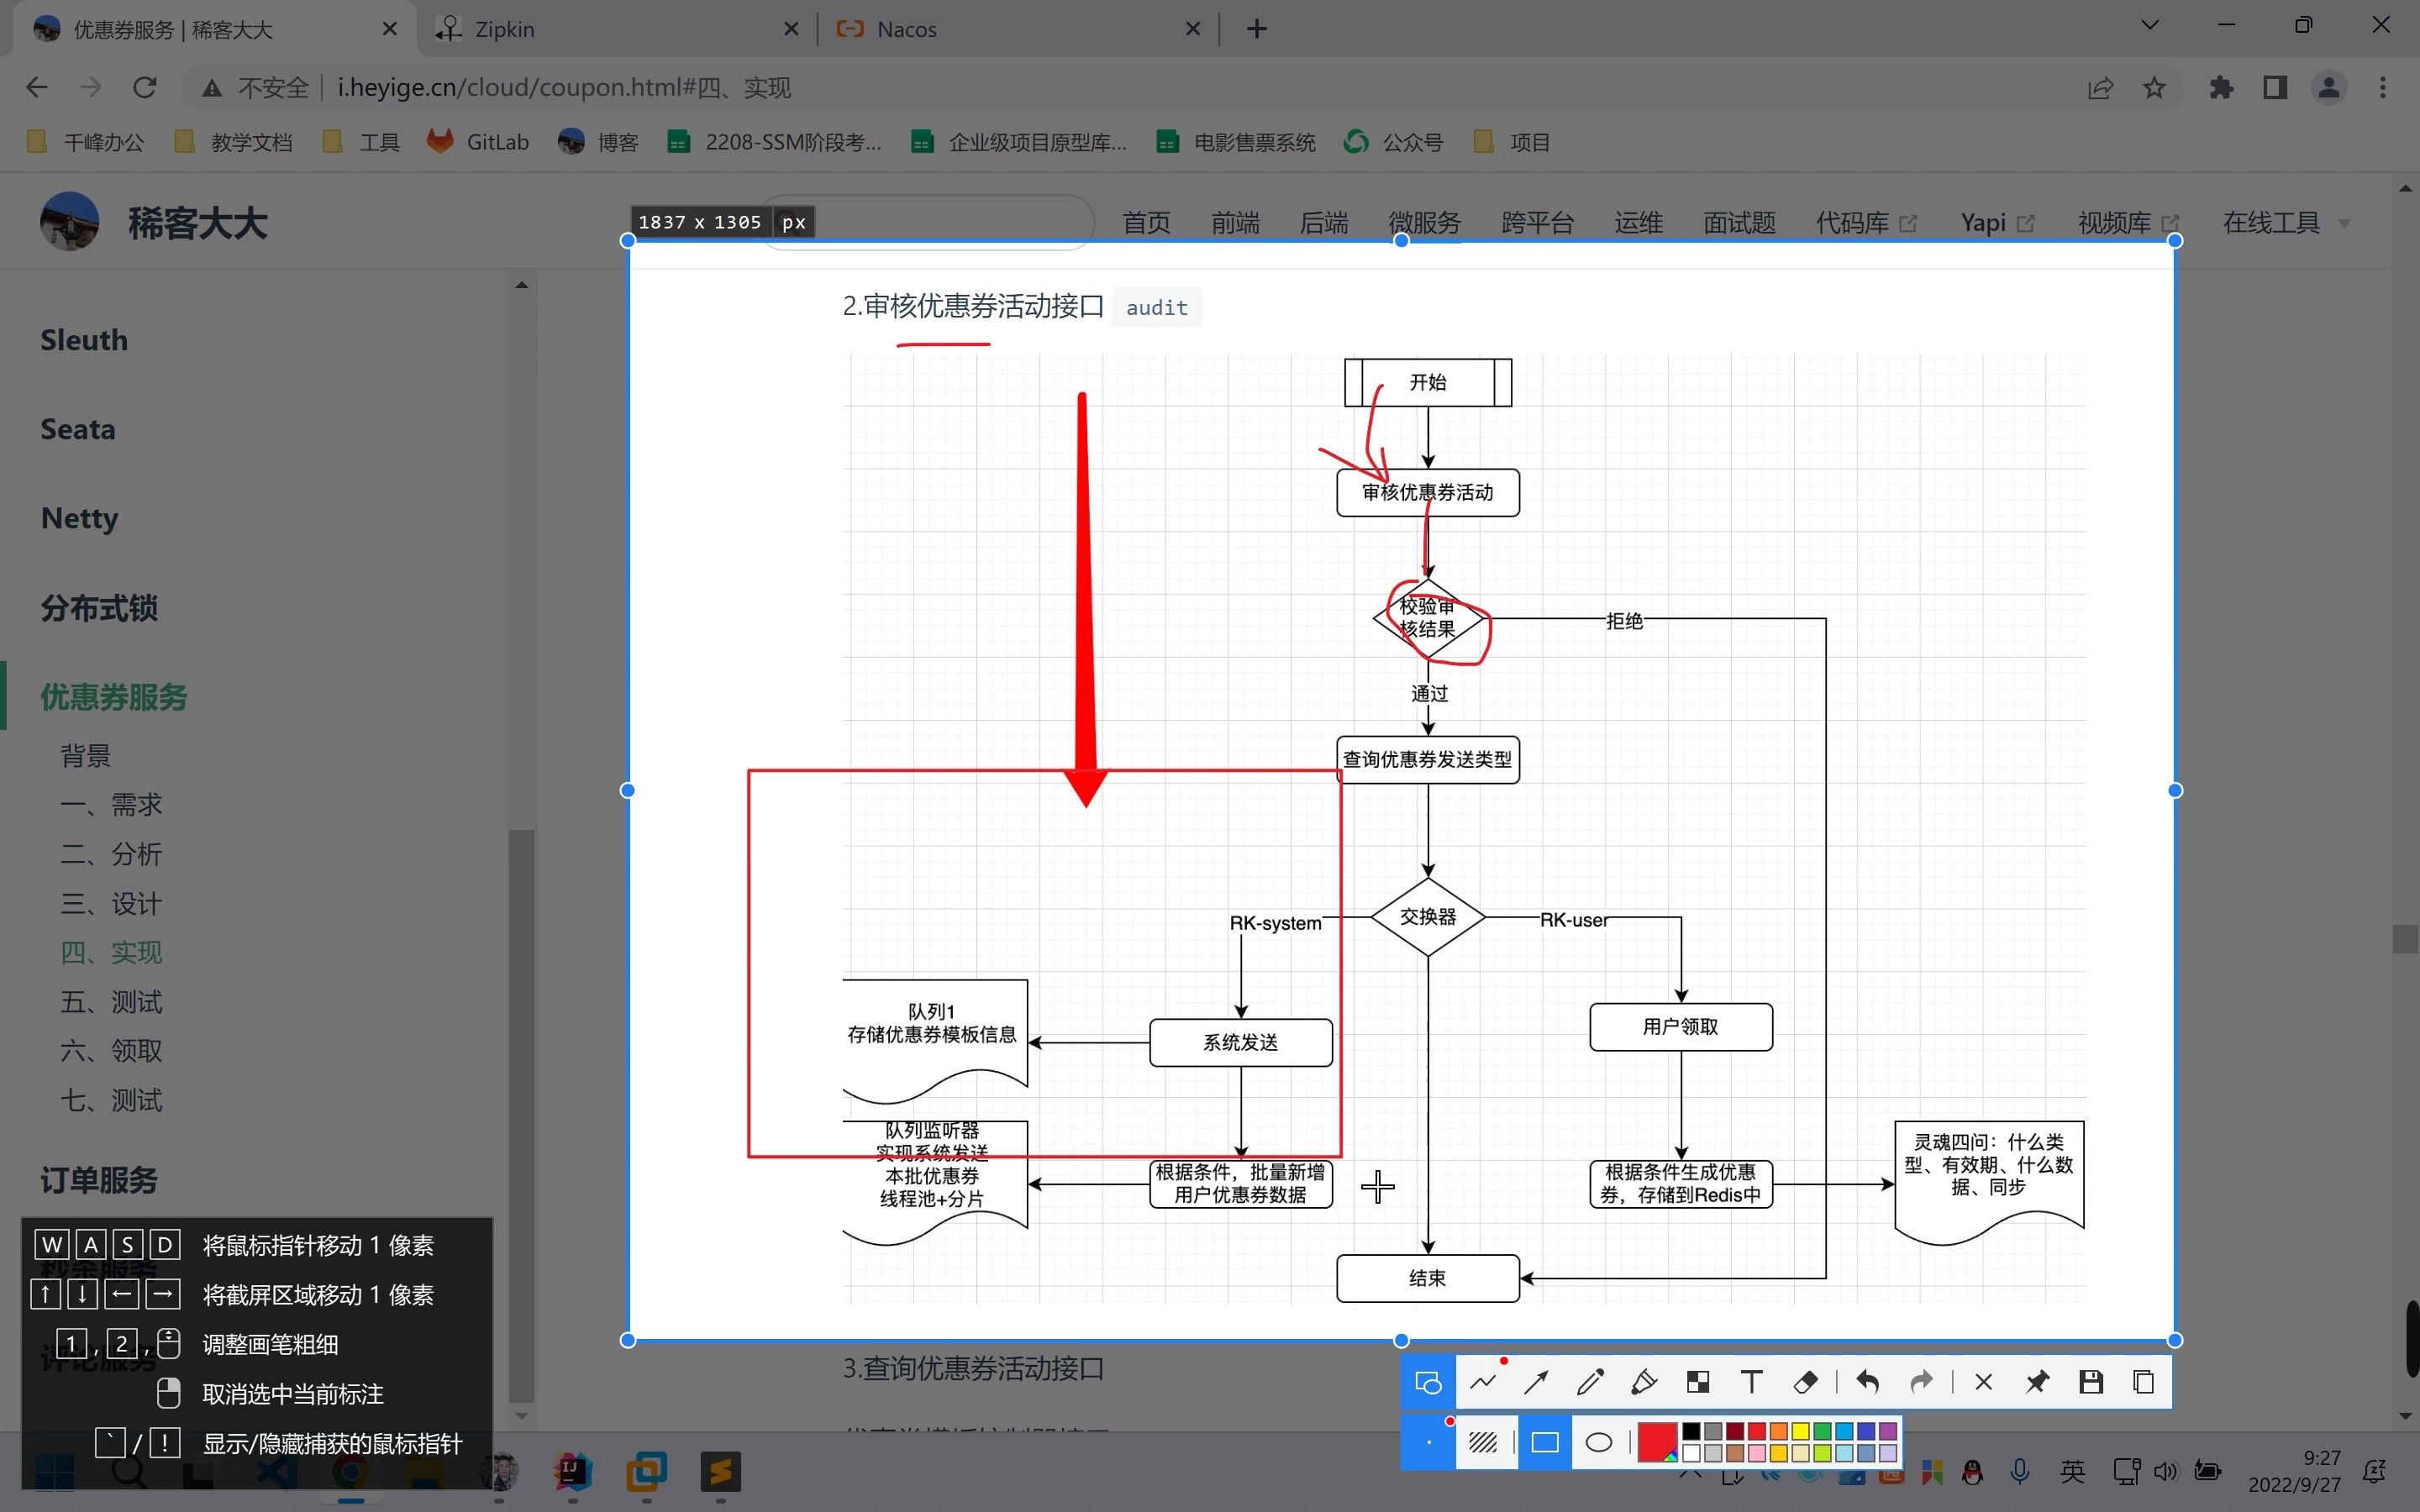Cancel the screenshot with the X icon
Viewport: 2420px width, 1512px height.
[x=1984, y=1382]
